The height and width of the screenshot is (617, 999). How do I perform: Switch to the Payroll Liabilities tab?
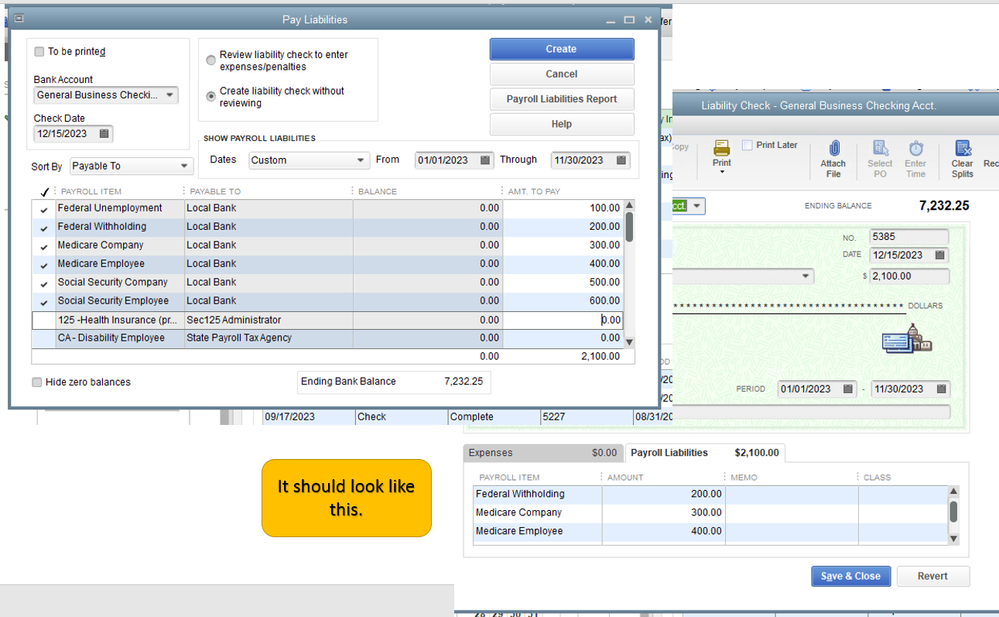point(705,453)
